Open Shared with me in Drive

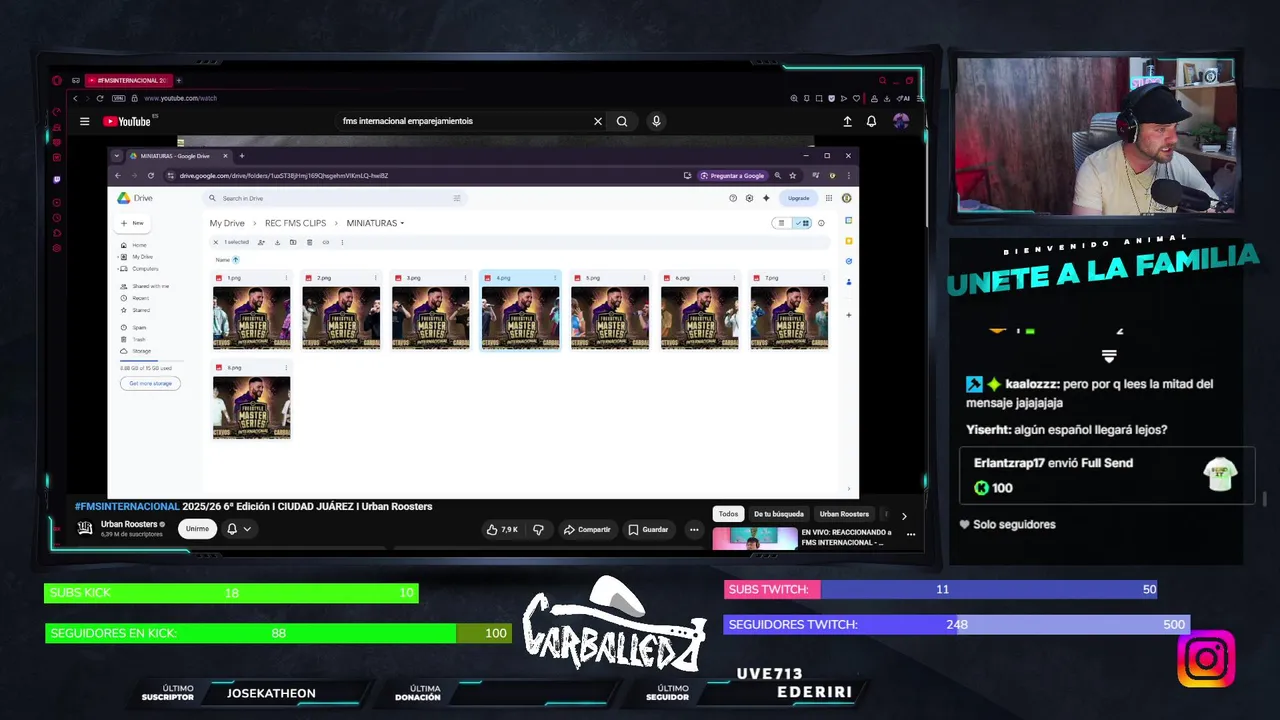point(150,286)
